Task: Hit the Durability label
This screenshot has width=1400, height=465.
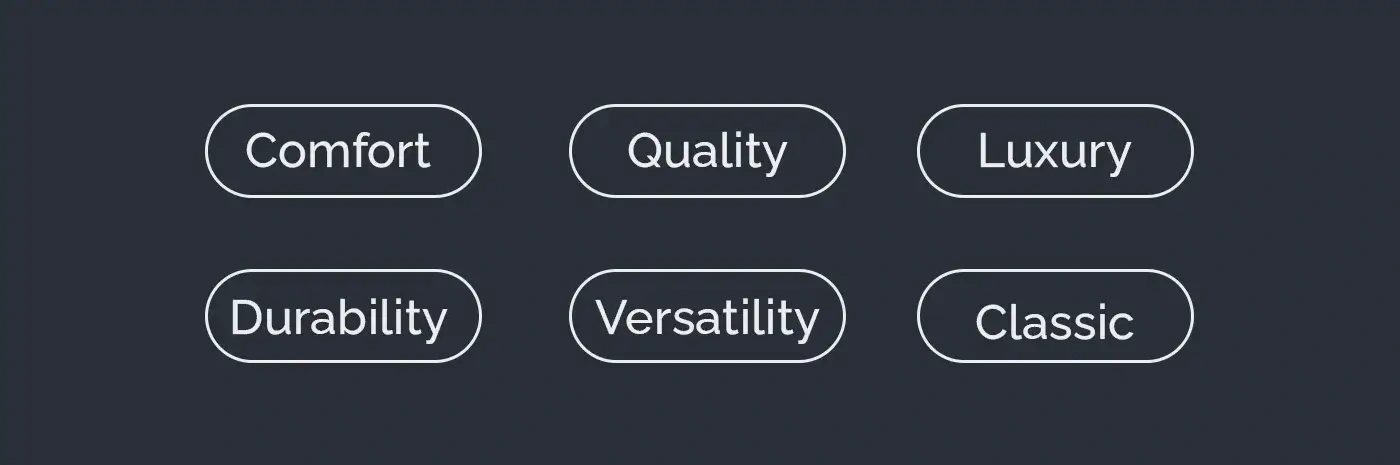Action: click(x=338, y=317)
